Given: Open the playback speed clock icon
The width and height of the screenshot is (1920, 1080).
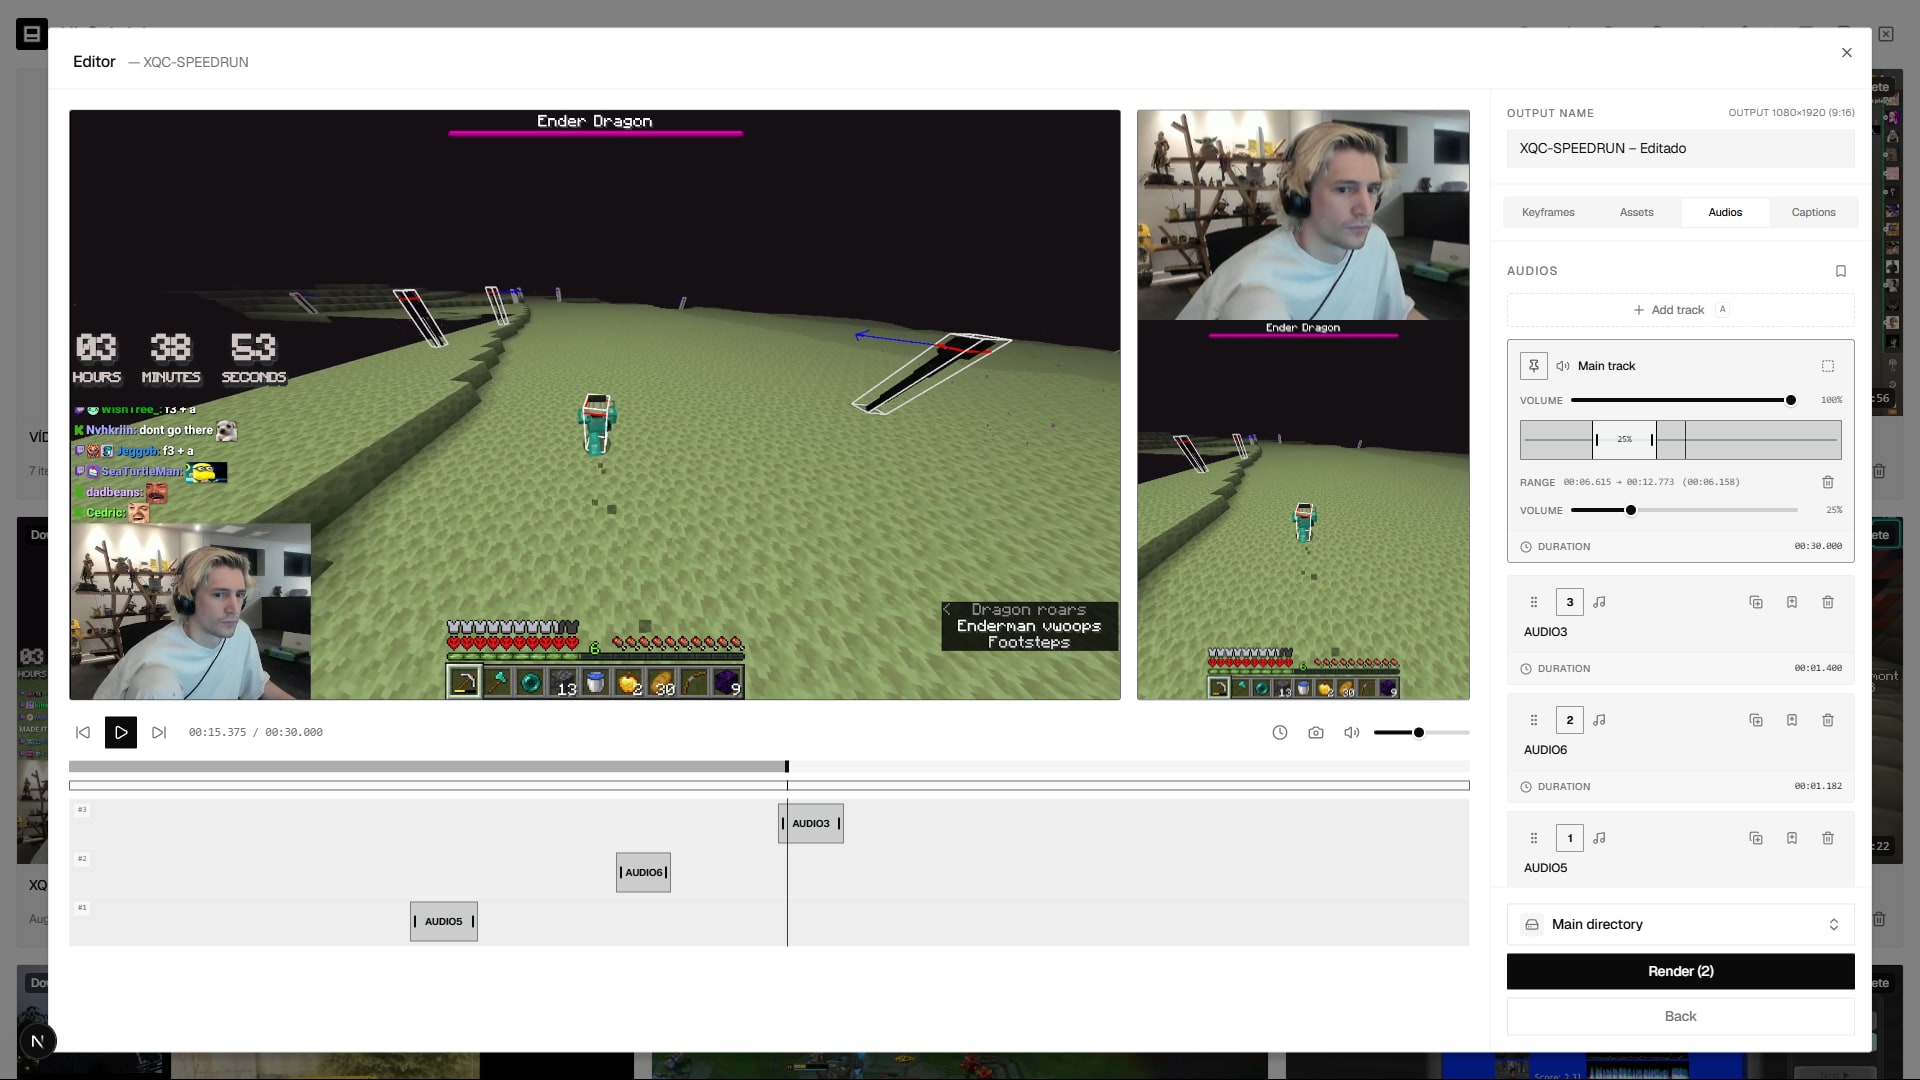Looking at the screenshot, I should pyautogui.click(x=1280, y=733).
